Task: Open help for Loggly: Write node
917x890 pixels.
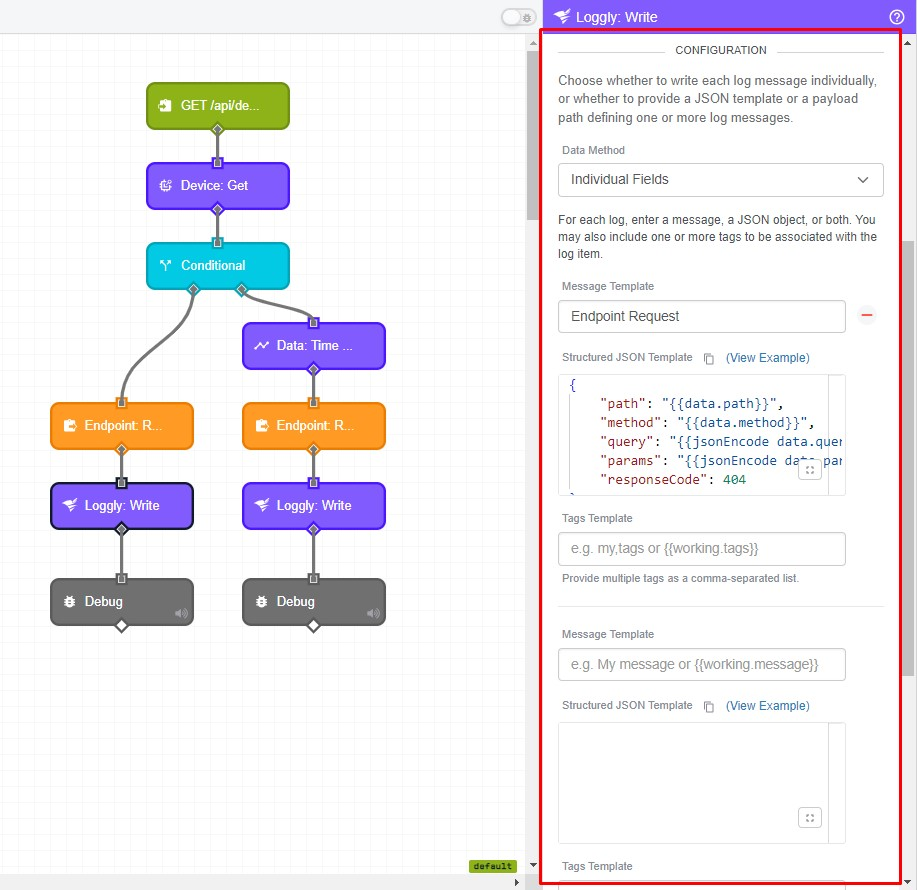Action: coord(897,17)
